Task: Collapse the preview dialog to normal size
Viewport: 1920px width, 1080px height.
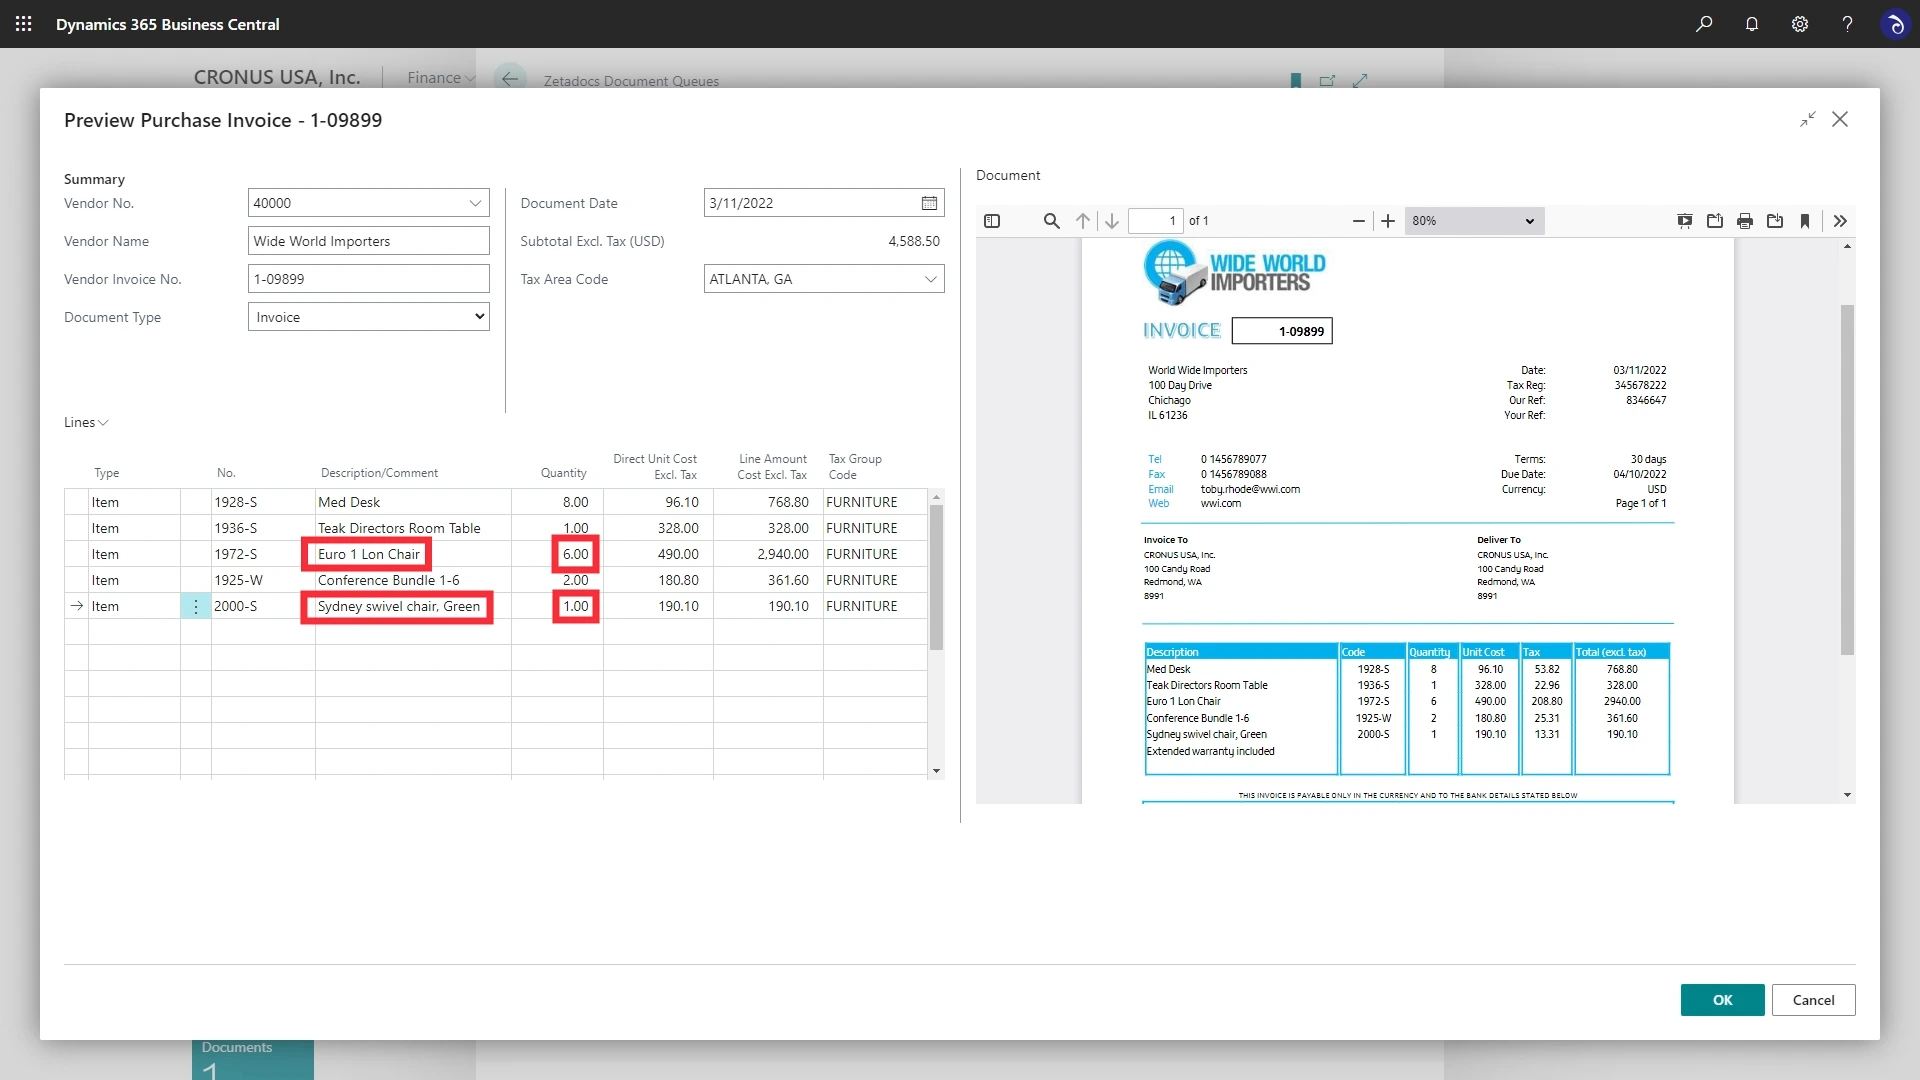Action: click(x=1808, y=120)
